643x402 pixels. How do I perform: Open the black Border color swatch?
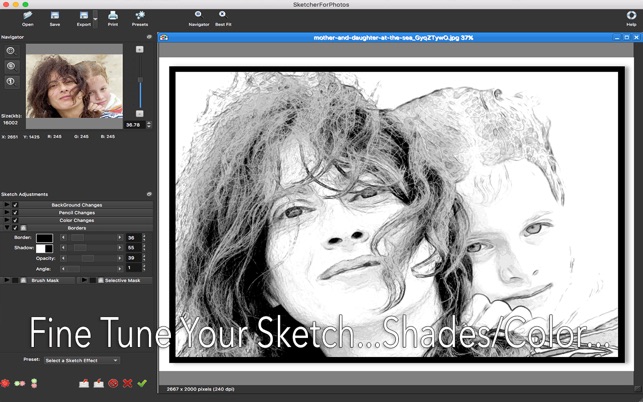coord(45,238)
